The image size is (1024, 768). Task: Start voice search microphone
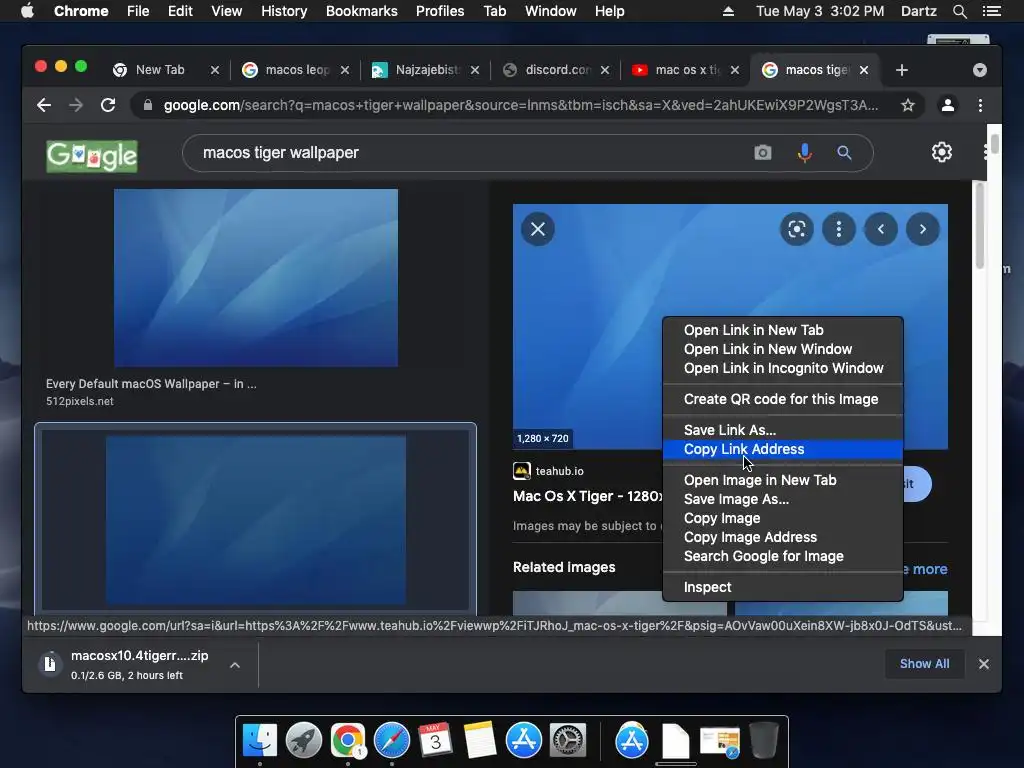click(x=805, y=153)
